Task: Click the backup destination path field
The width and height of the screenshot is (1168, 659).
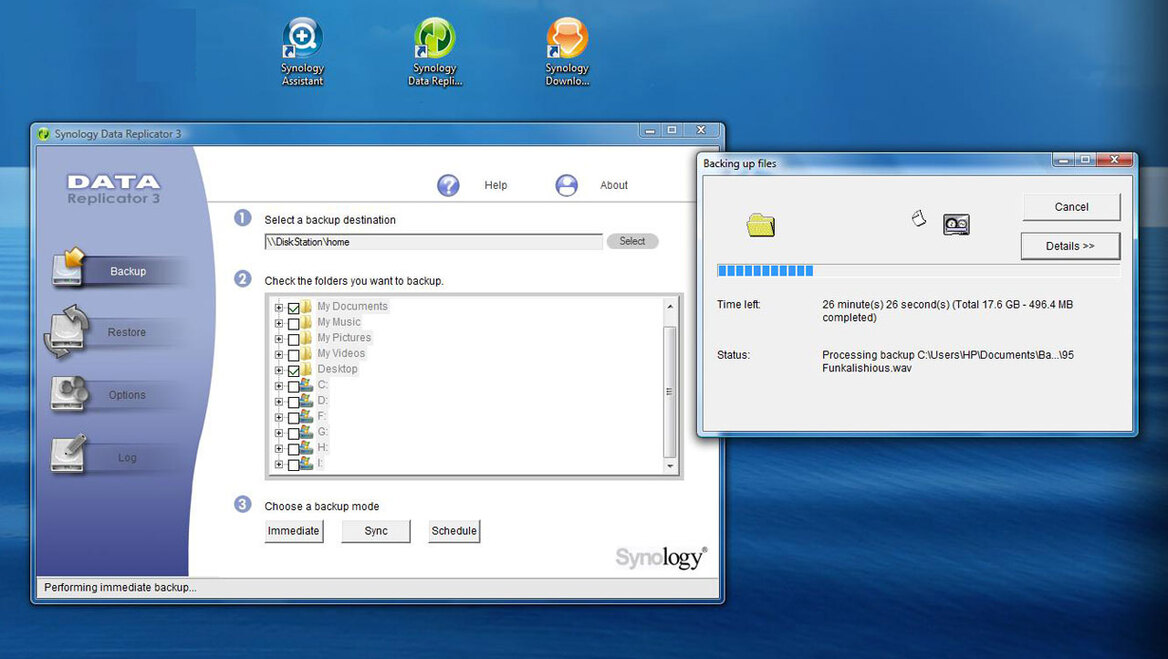Action: (x=434, y=242)
